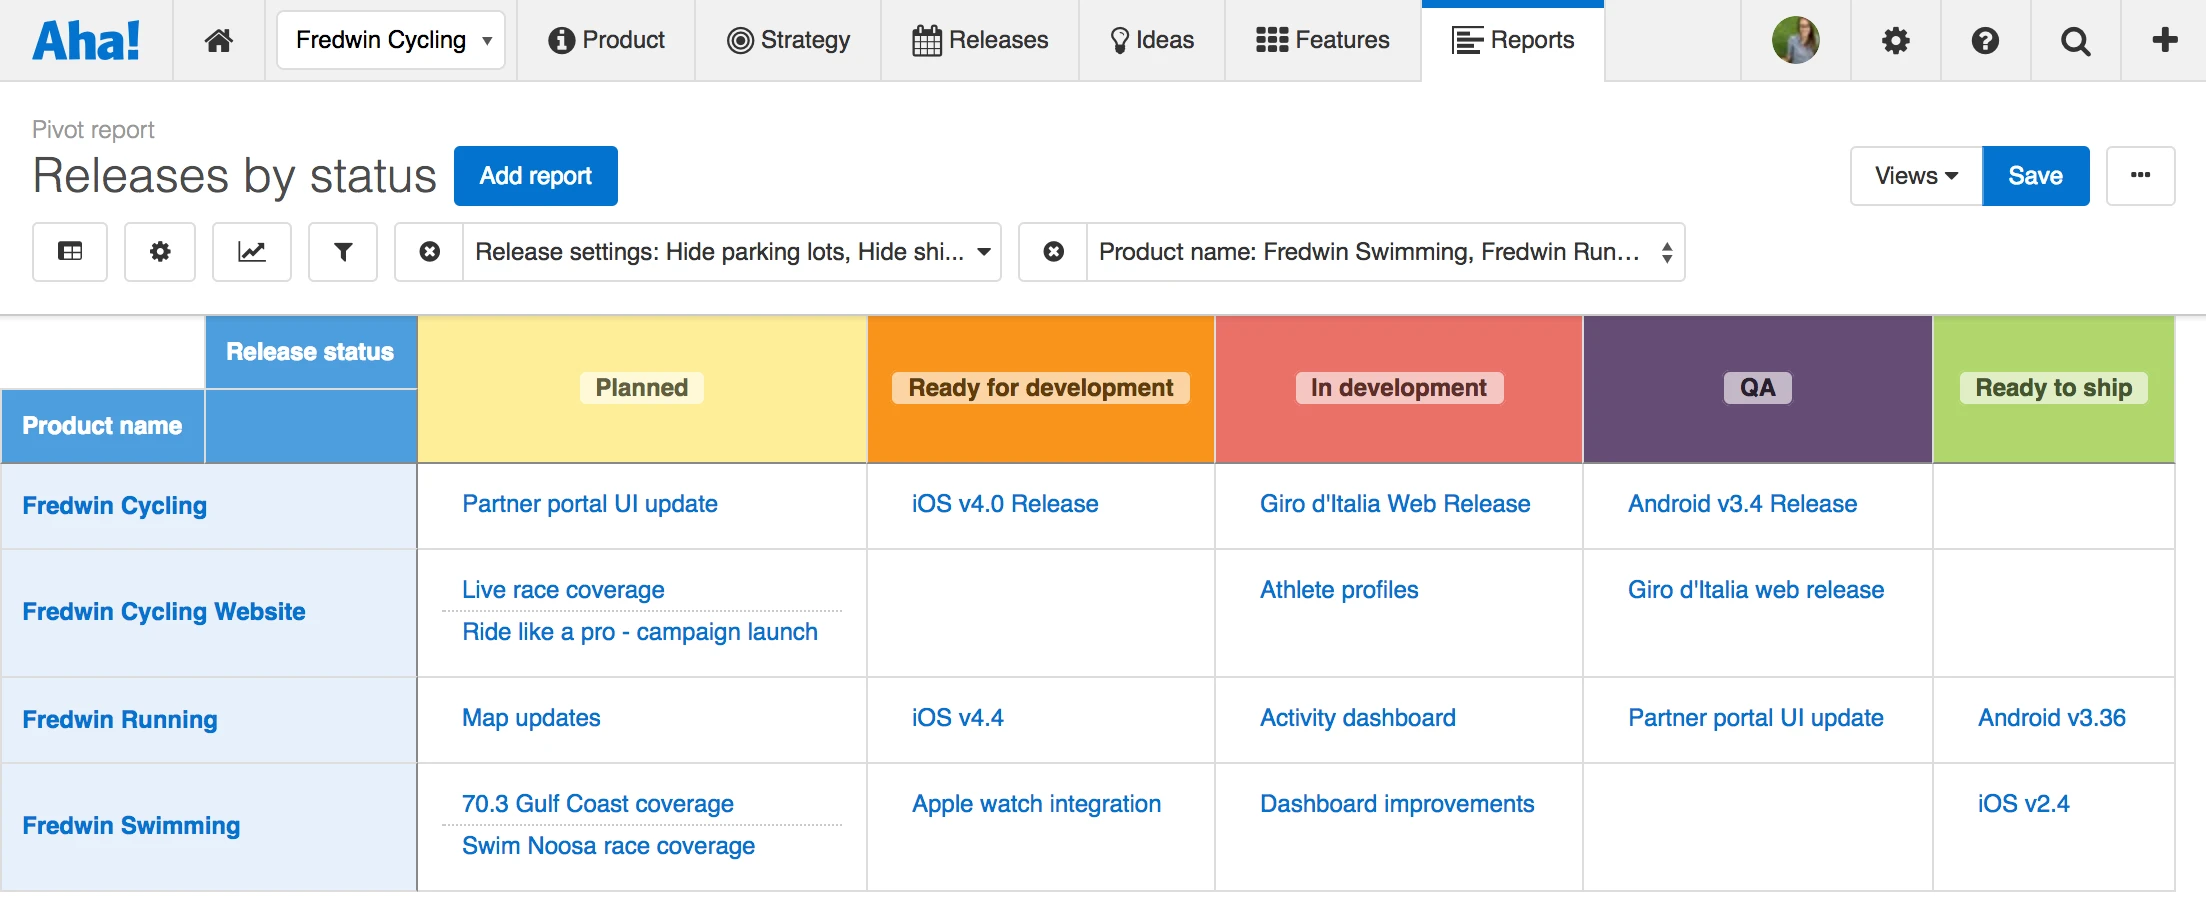Open the Fredwin Cycling product dropdown
2206x912 pixels.
click(x=391, y=41)
